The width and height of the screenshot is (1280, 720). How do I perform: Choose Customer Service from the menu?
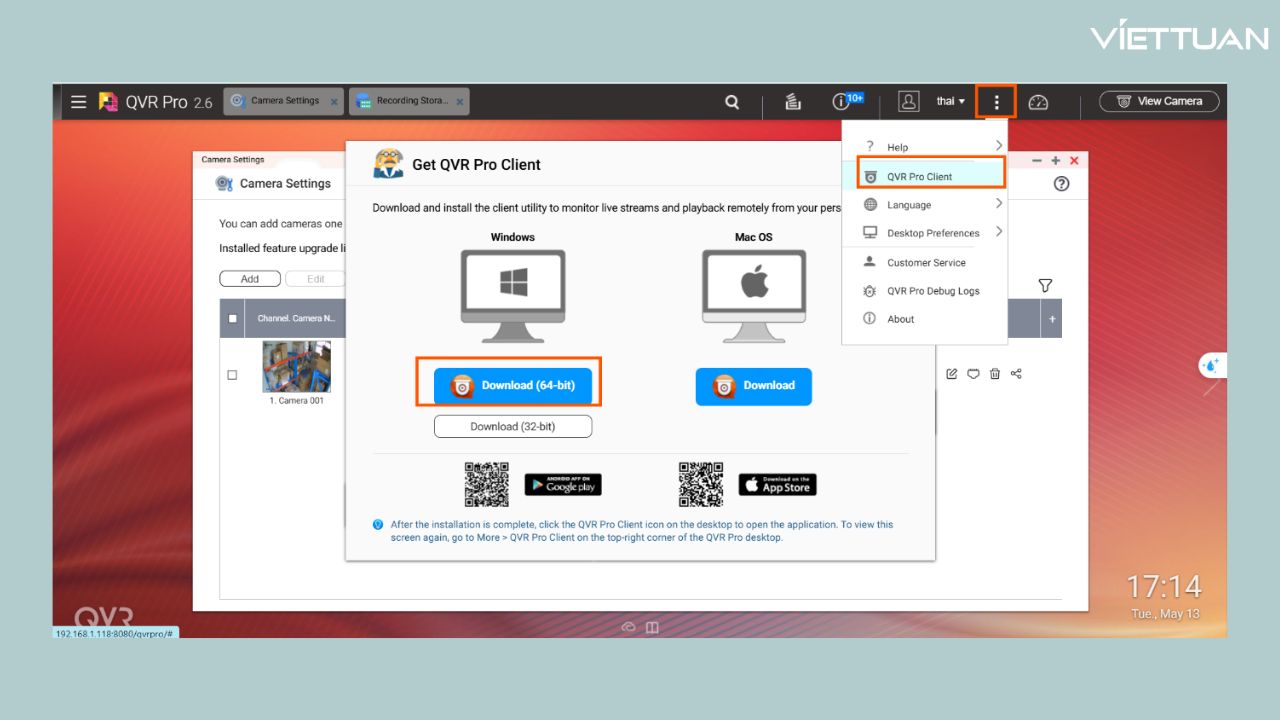click(x=924, y=262)
